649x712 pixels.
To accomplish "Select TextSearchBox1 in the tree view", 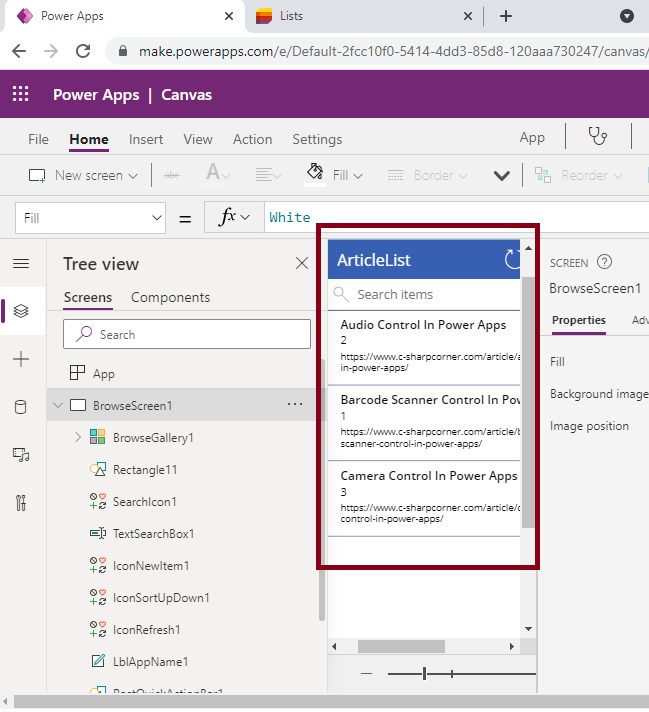I will [154, 534].
